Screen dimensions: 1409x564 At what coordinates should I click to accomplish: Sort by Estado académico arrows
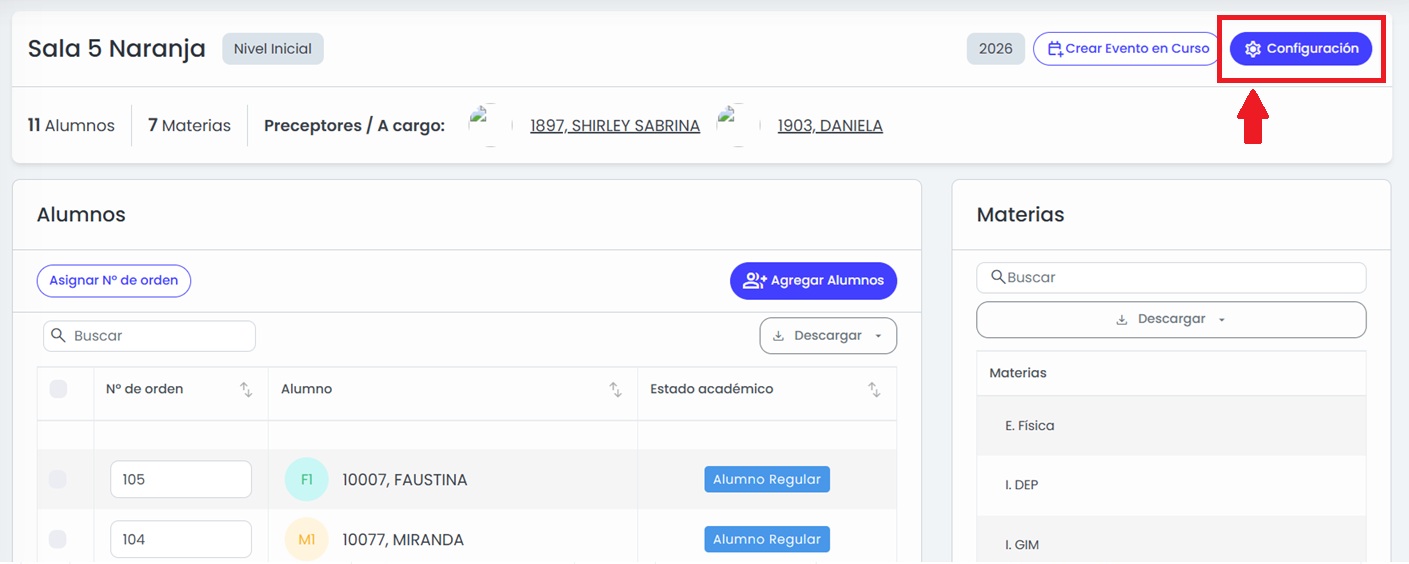pos(874,390)
